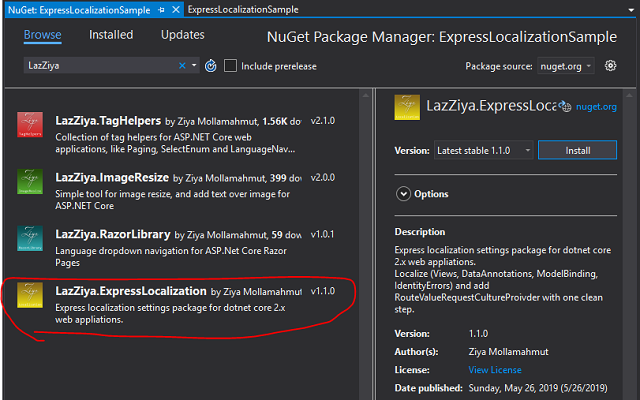
Task: Click the LazZiya.ImageResize package icon
Action: 29,182
